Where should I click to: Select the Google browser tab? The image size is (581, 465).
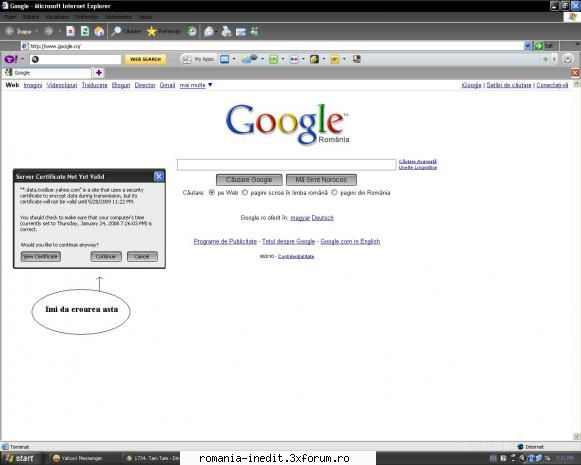pyautogui.click(x=47, y=73)
